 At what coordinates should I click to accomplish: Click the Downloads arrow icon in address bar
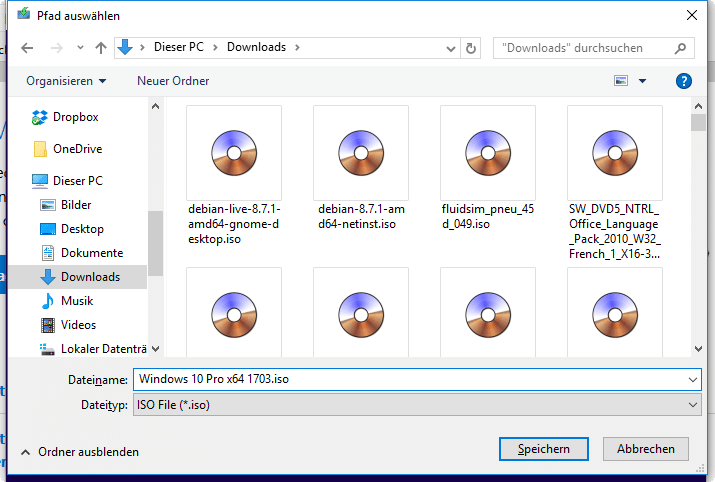[x=124, y=47]
